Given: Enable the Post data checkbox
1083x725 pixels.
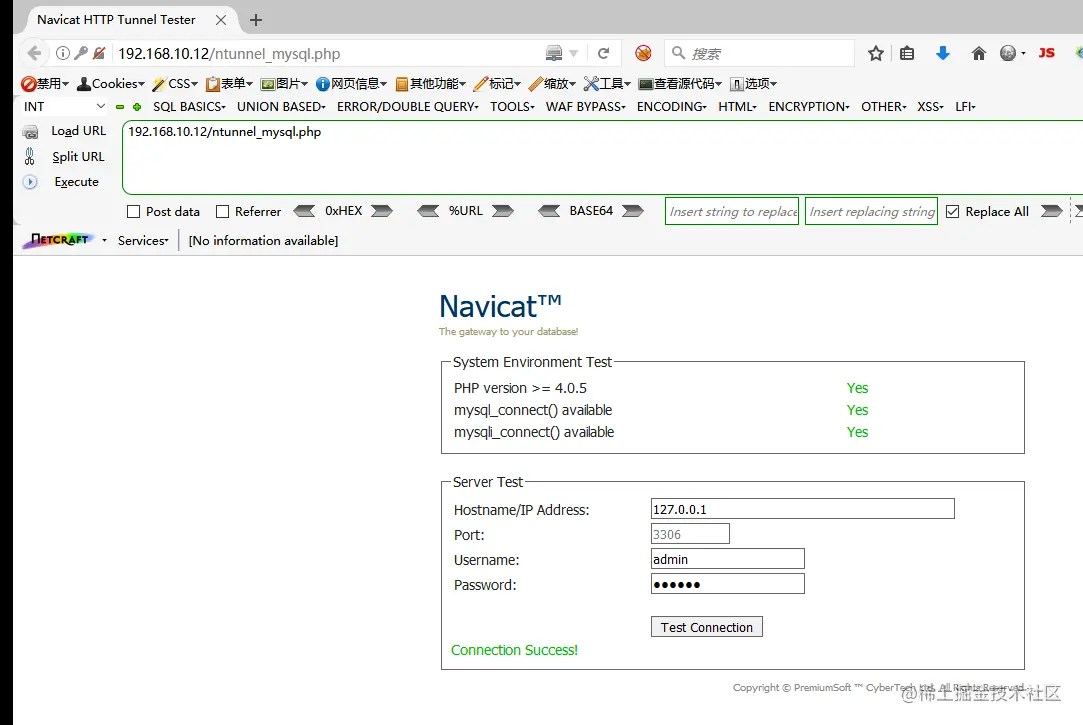Looking at the screenshot, I should tap(133, 212).
